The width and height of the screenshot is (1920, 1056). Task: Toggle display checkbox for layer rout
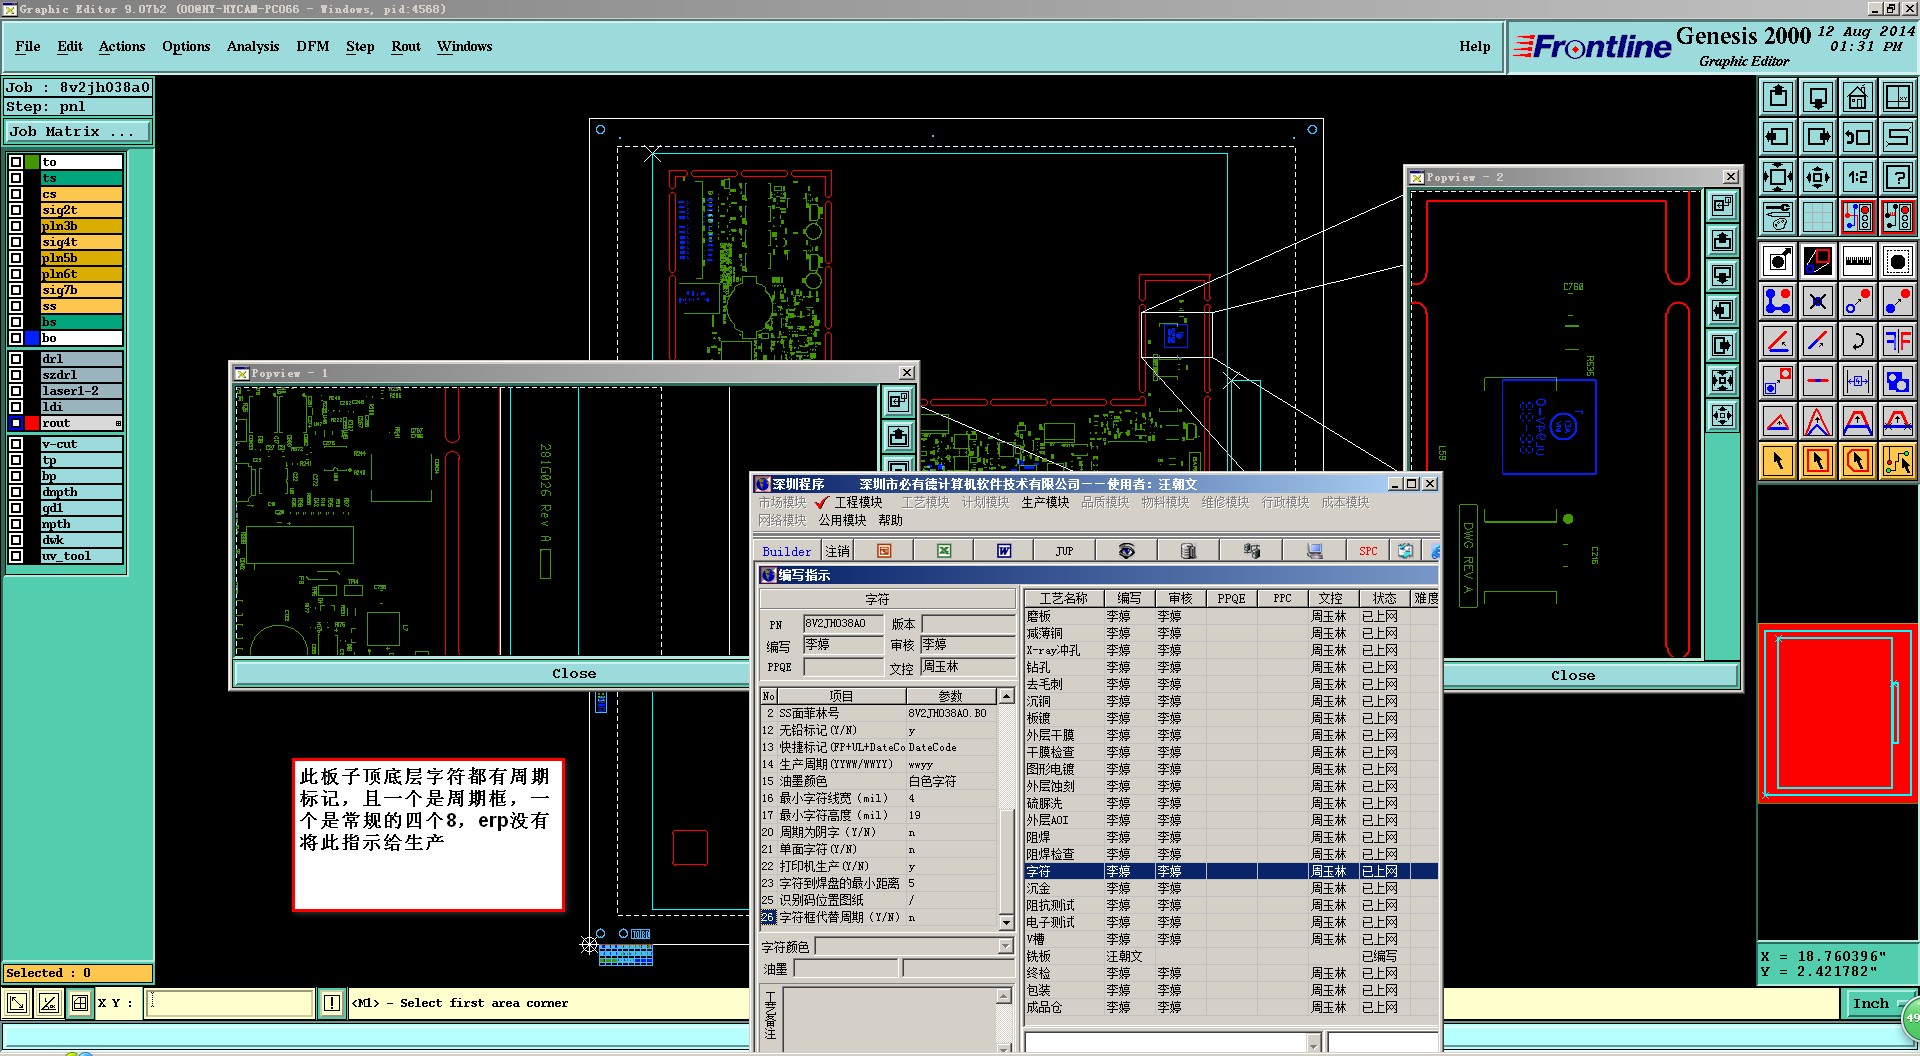click(x=16, y=423)
